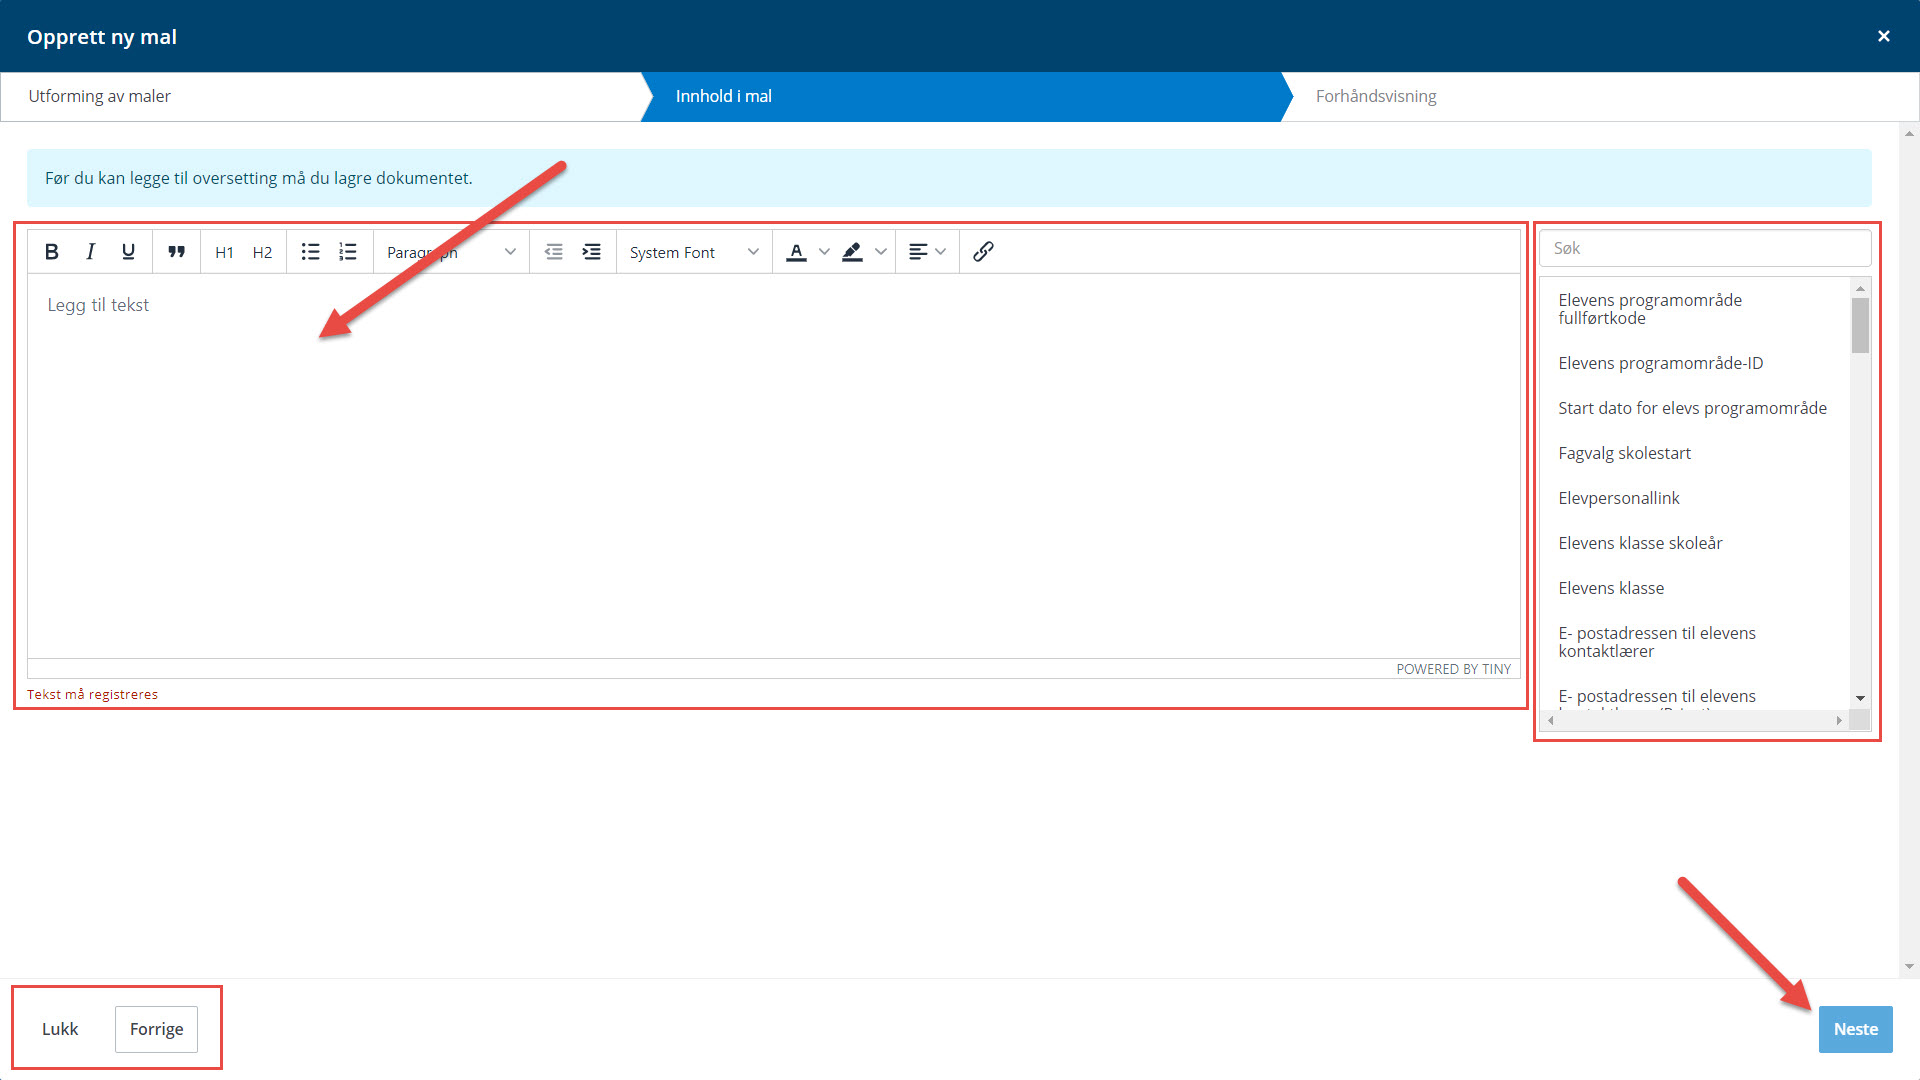
Task: Apply Heading 1 style
Action: coord(224,252)
